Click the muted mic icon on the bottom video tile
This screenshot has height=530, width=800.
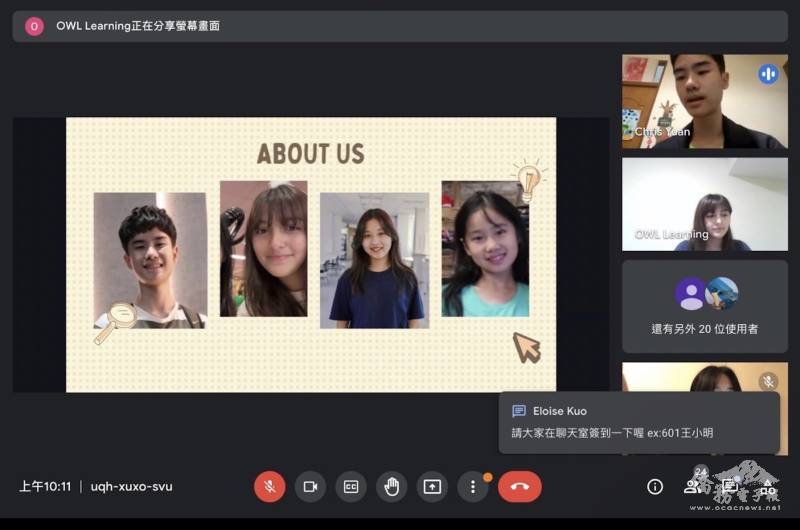[x=768, y=382]
